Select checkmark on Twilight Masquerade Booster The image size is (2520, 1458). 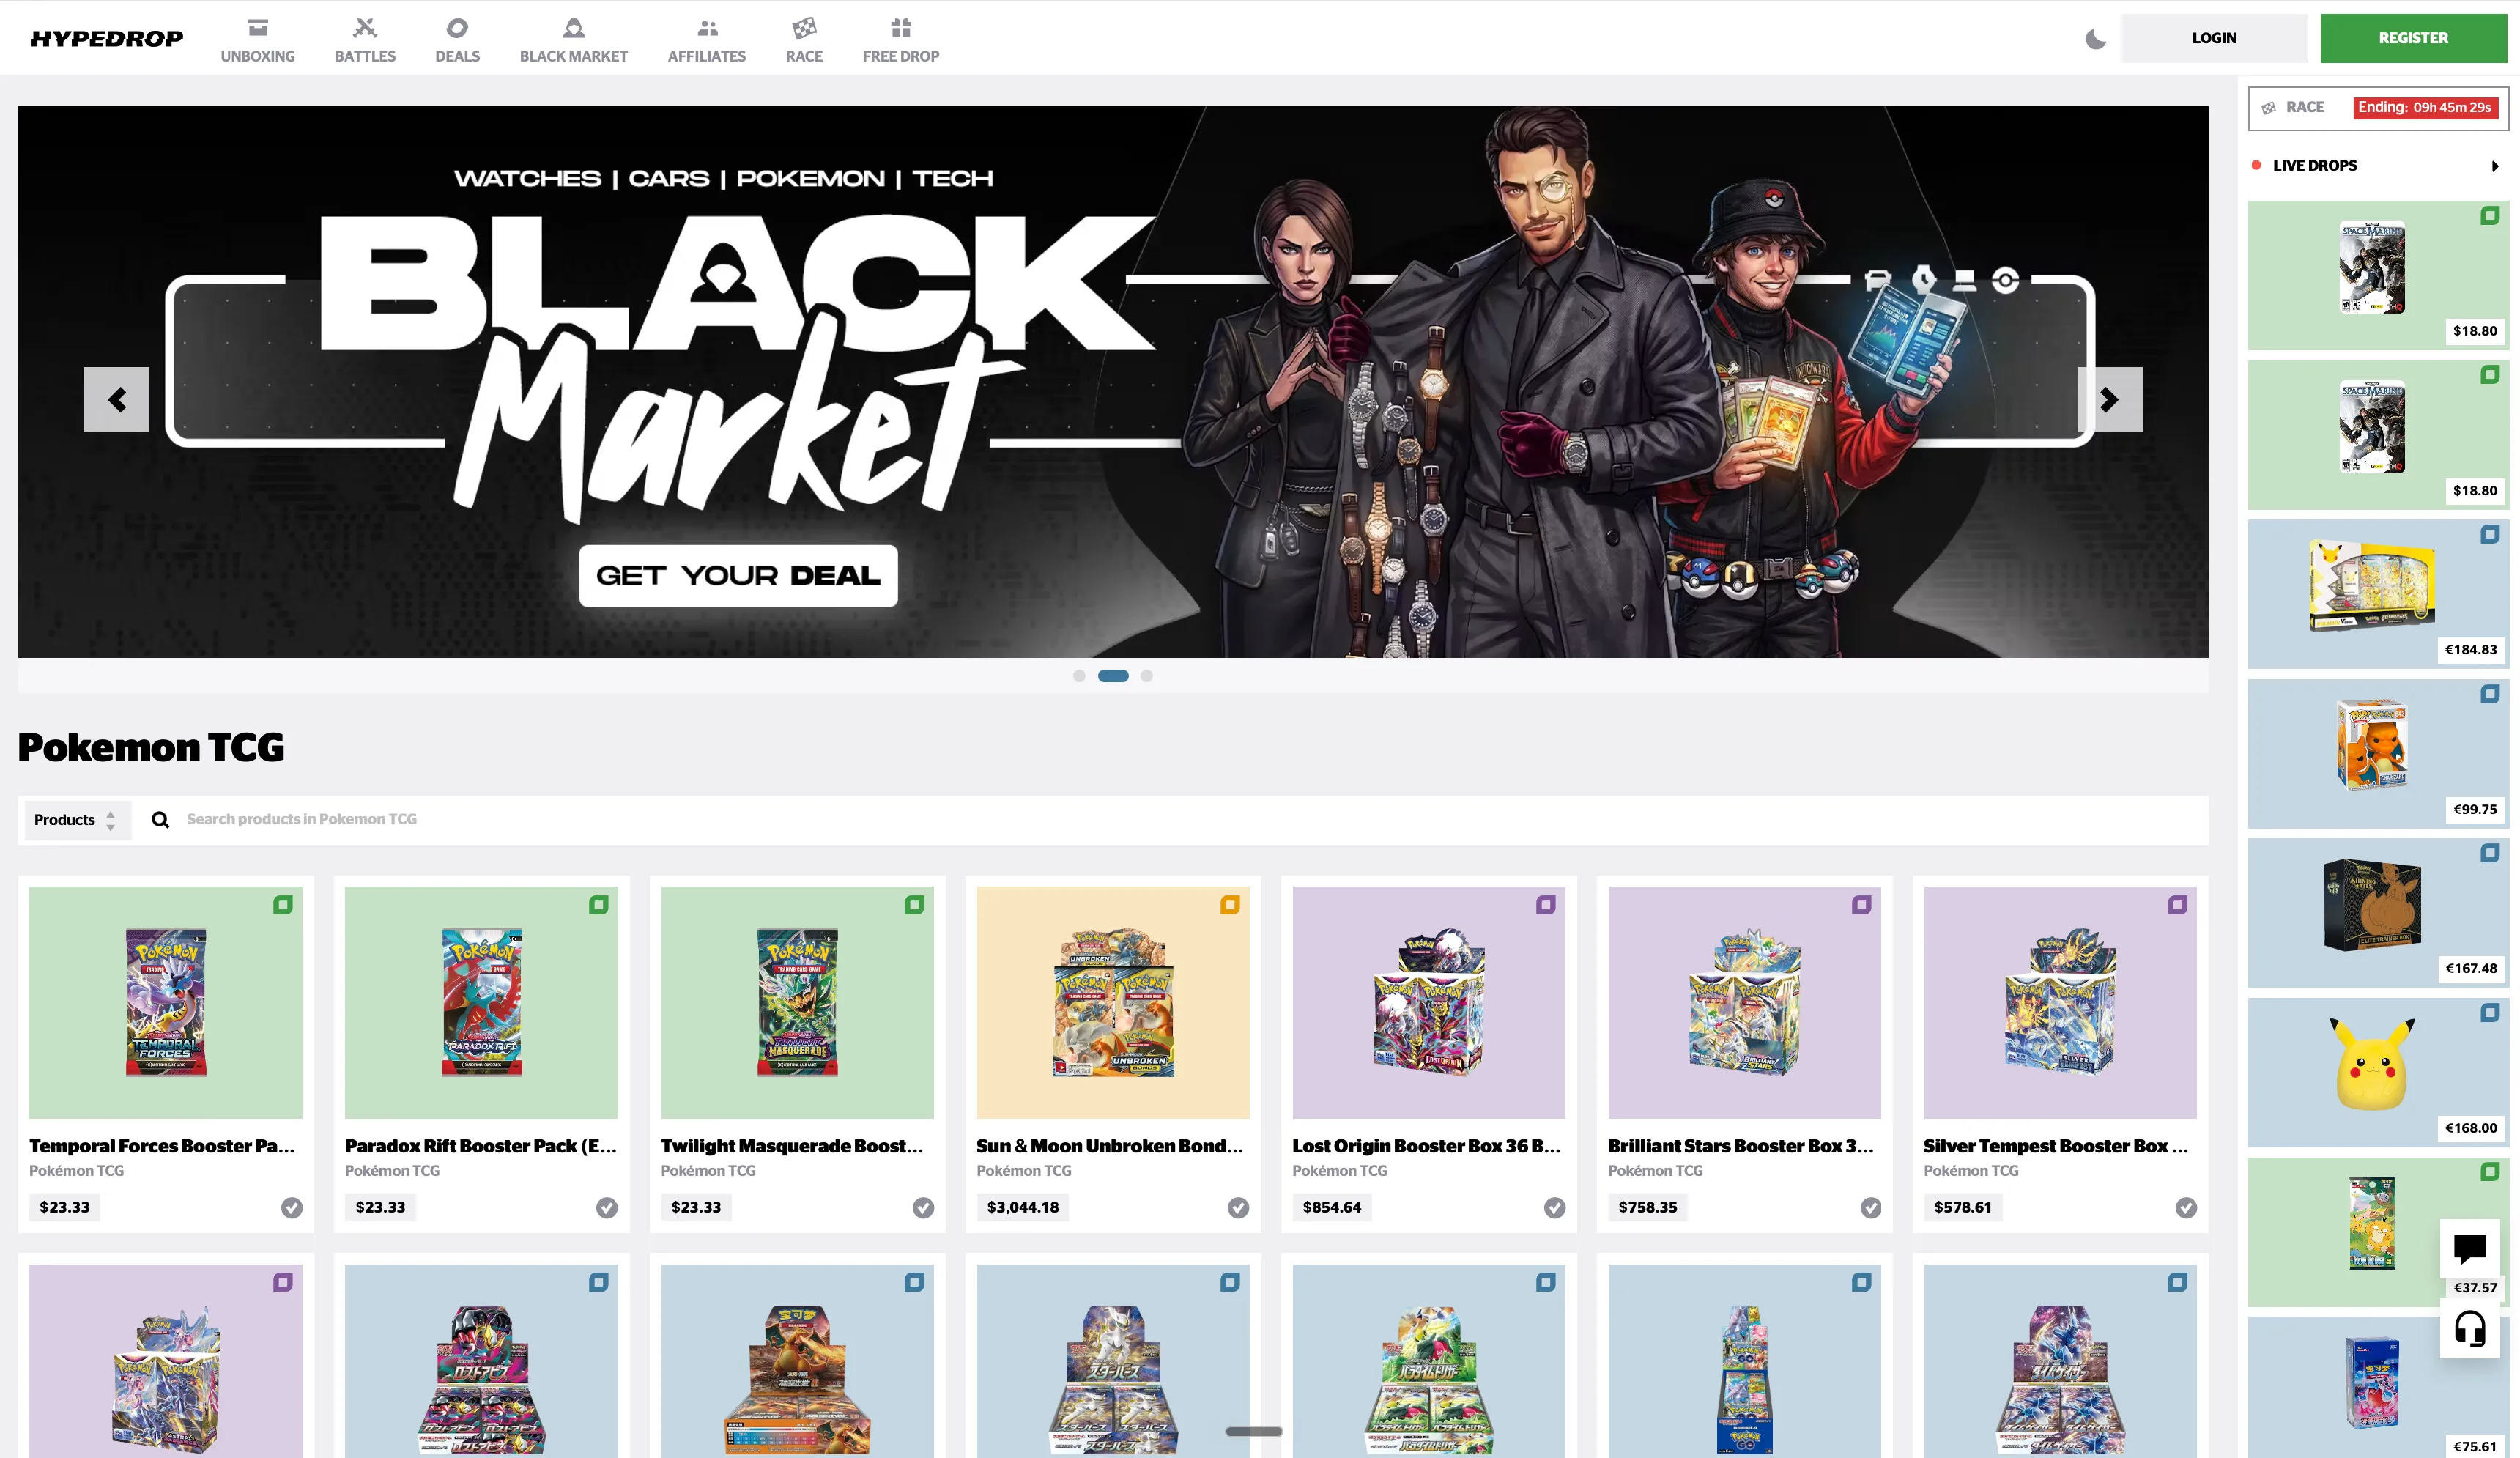click(923, 1208)
